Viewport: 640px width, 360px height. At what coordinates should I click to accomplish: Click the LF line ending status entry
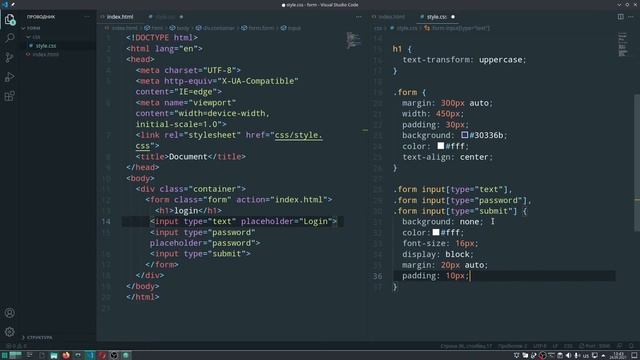[555, 346]
